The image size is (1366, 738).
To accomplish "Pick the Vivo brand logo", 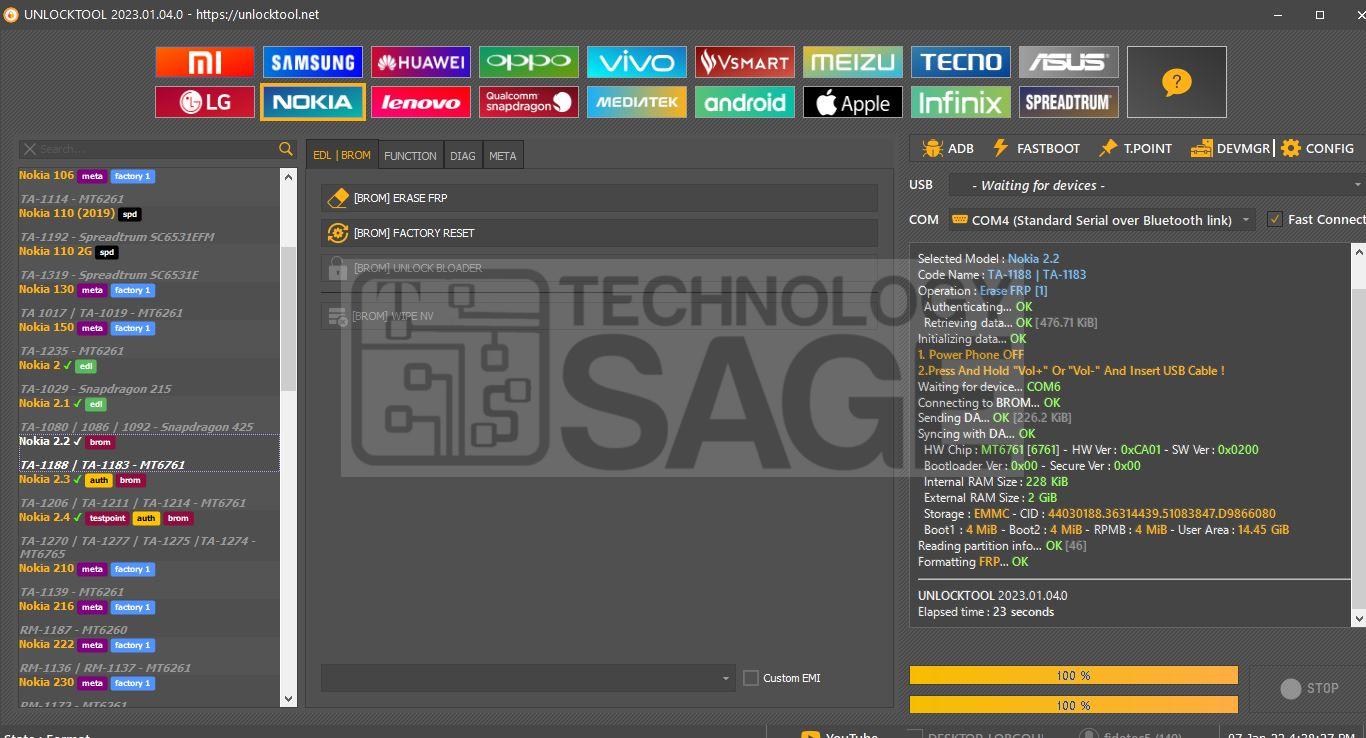I will pos(637,62).
